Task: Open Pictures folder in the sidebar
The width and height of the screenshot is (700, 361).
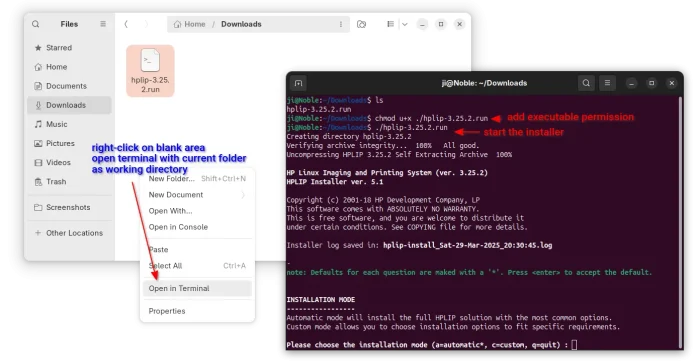Action: (70, 143)
